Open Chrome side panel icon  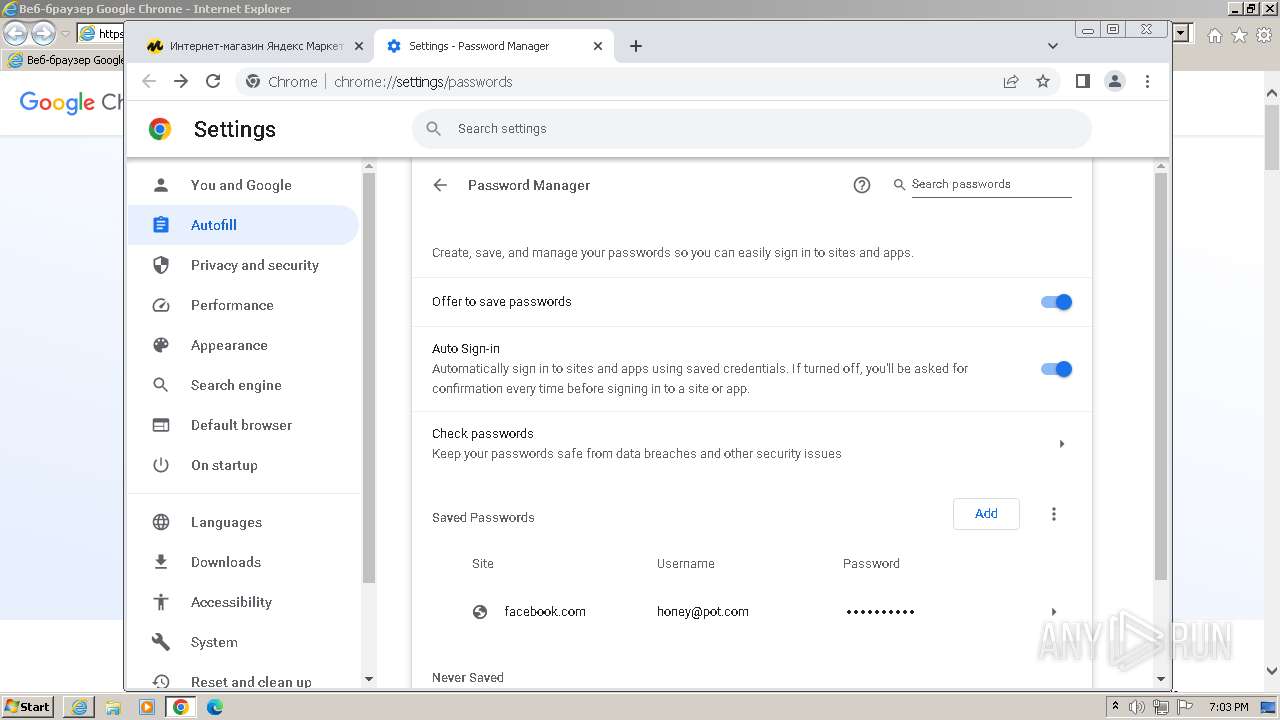click(1082, 82)
